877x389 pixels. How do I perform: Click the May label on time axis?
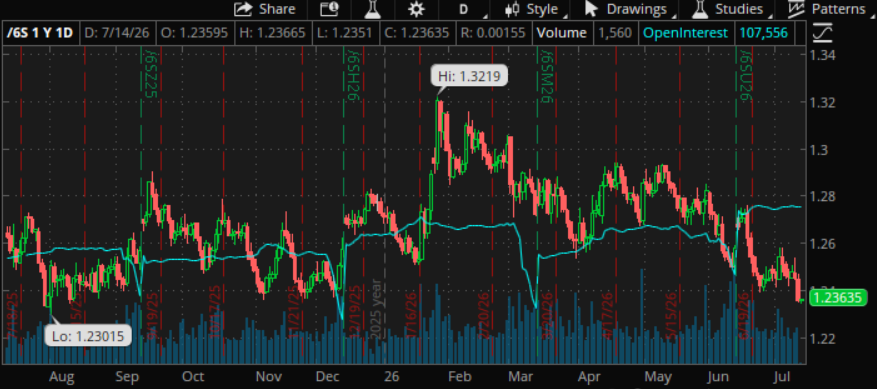(x=657, y=376)
